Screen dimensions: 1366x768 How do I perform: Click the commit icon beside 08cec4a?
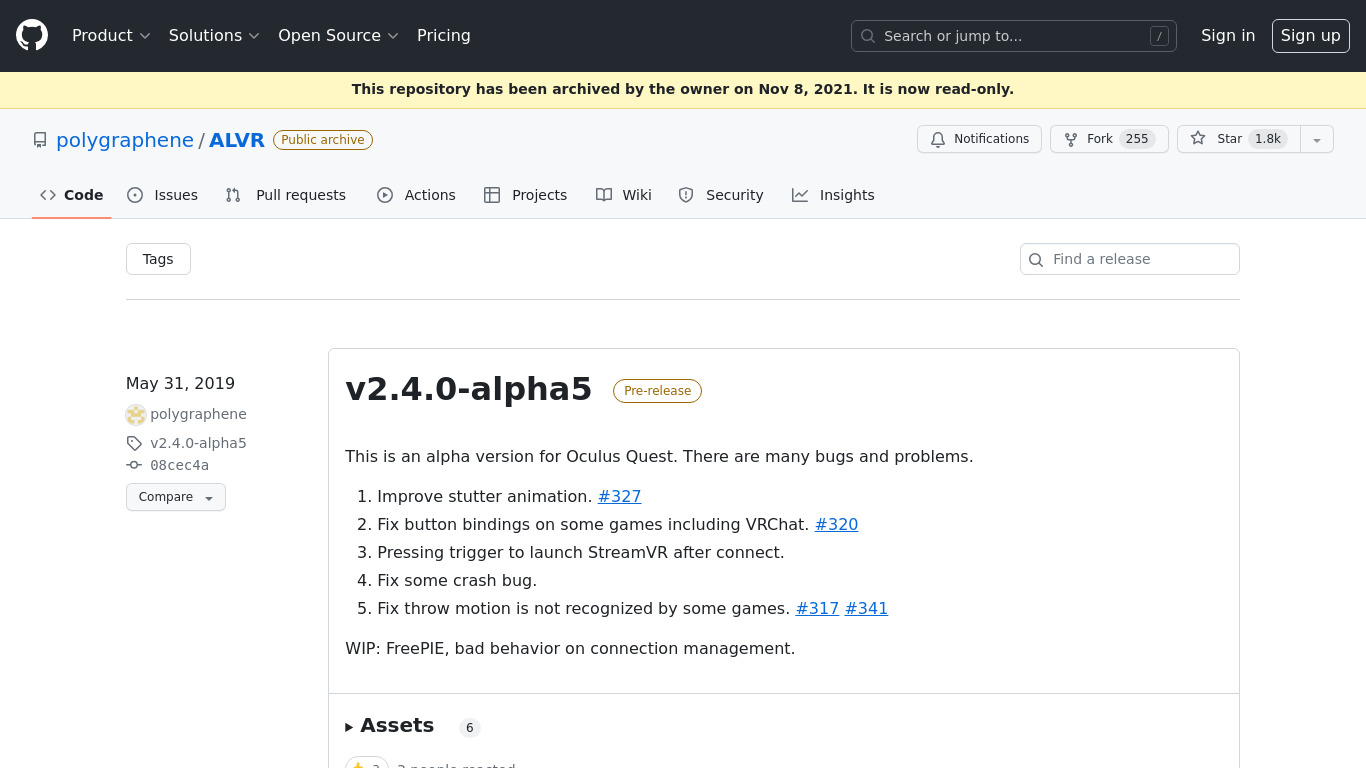(134, 465)
